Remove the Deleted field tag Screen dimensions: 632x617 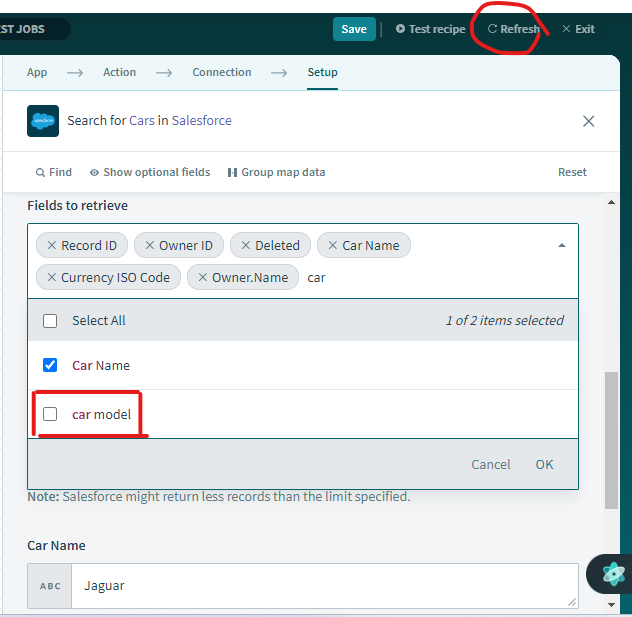[x=245, y=246]
